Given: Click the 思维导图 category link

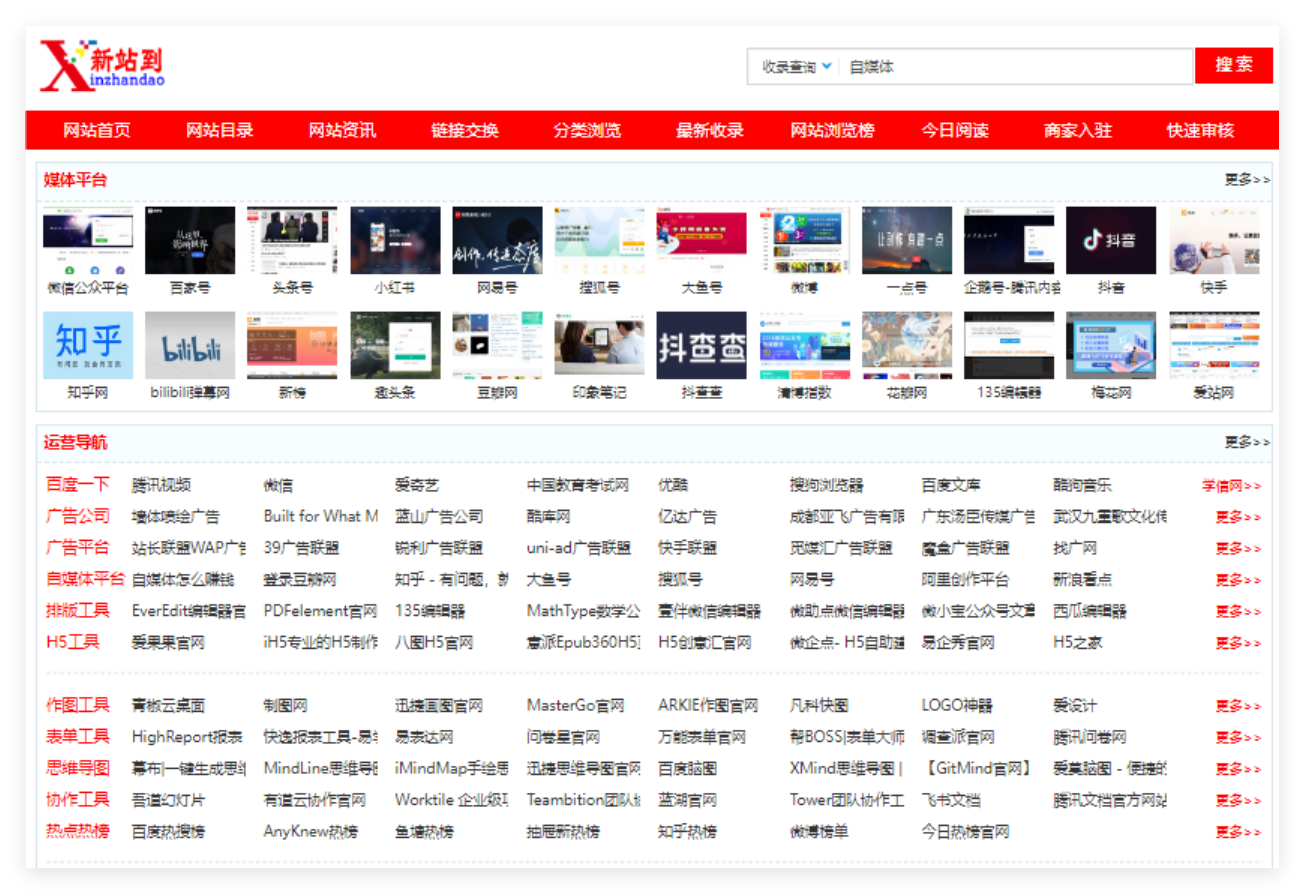Looking at the screenshot, I should coord(78,768).
